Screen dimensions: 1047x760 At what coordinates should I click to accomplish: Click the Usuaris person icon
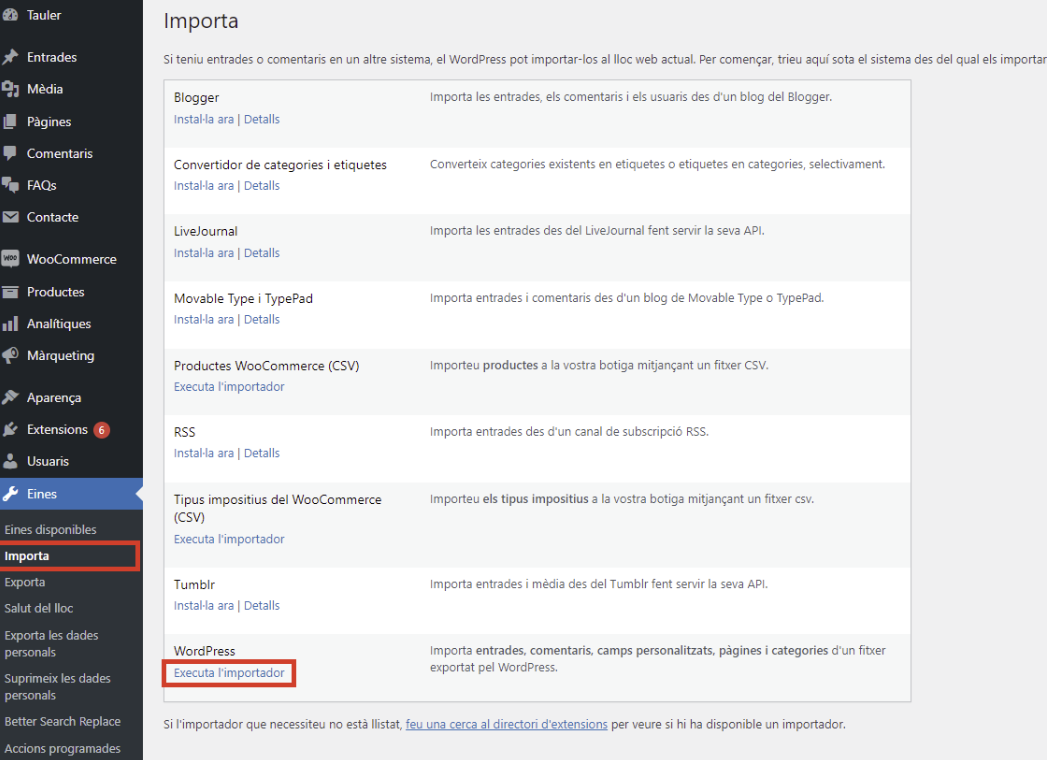click(10, 461)
